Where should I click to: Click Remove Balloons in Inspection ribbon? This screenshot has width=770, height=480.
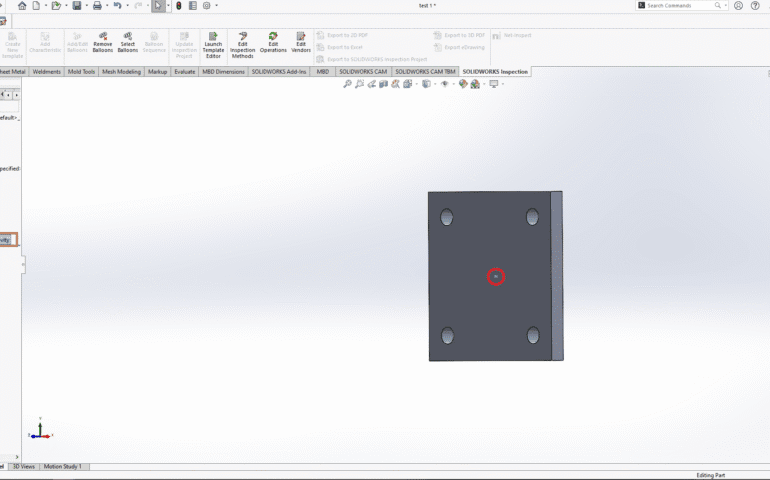tap(103, 42)
